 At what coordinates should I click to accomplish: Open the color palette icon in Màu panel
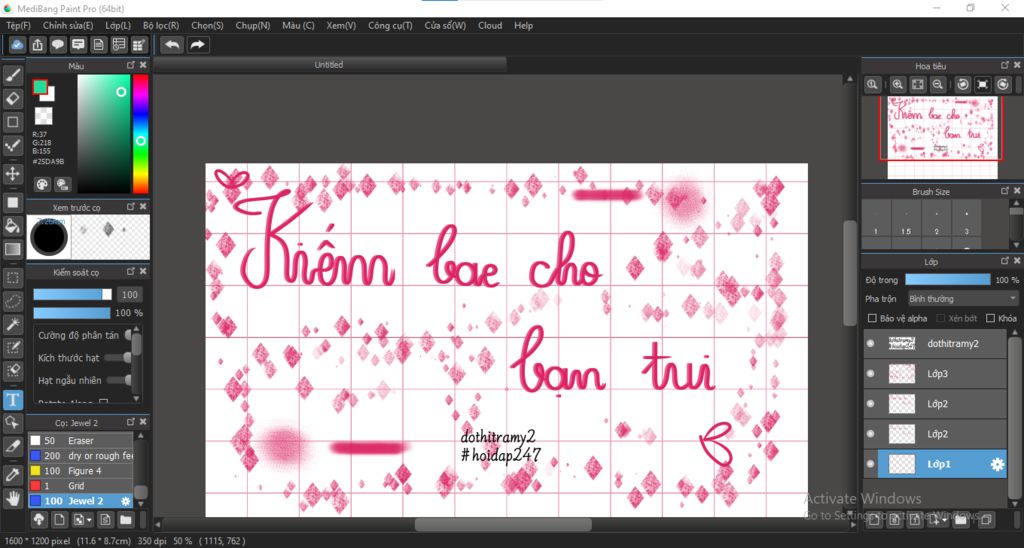point(42,184)
